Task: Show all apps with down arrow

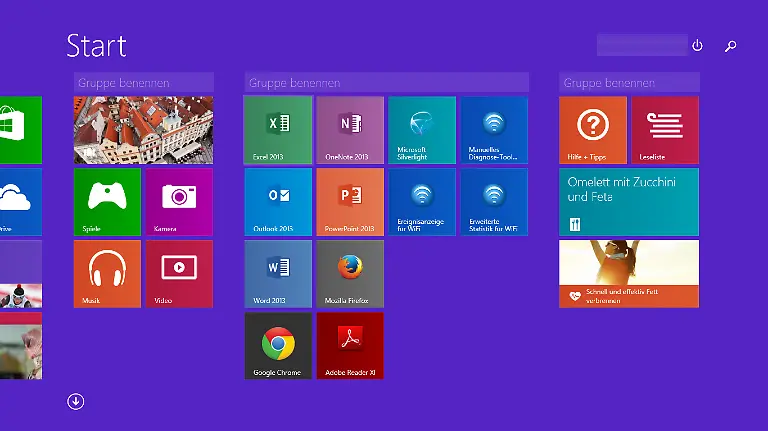Action: click(75, 402)
